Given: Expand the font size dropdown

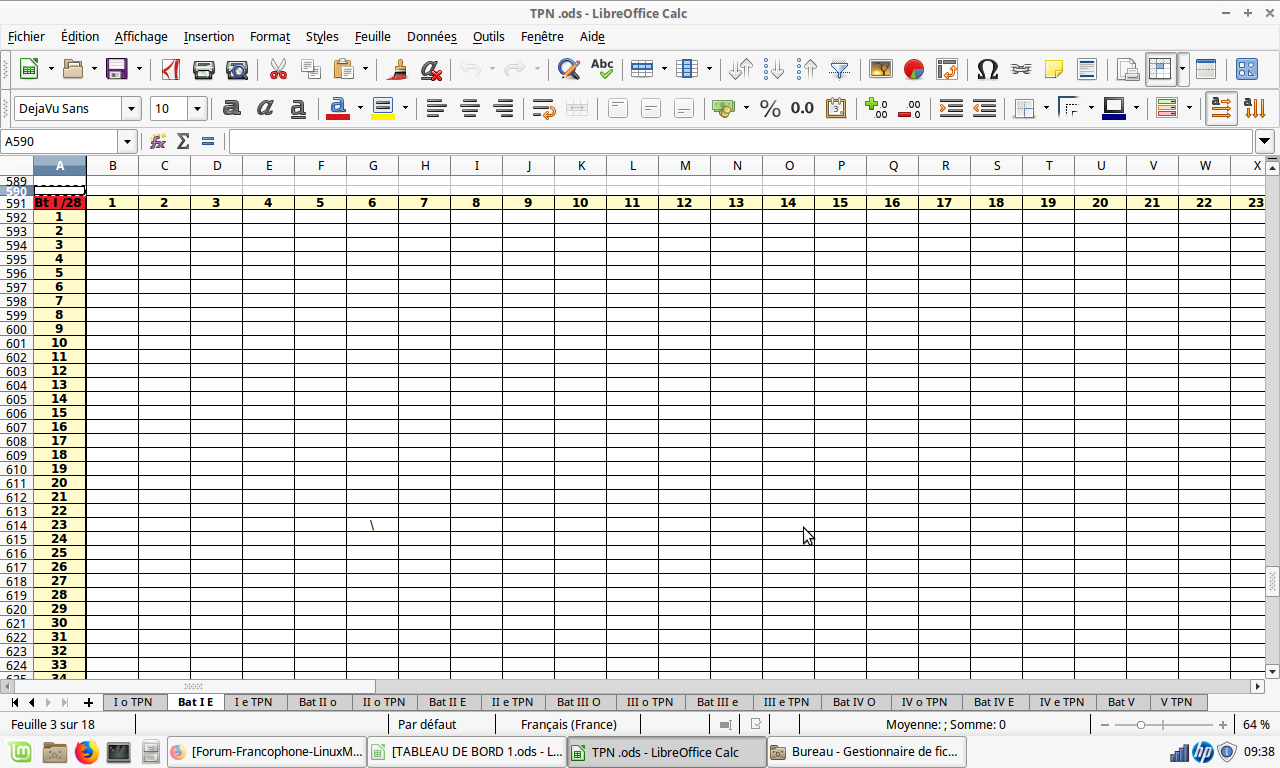Looking at the screenshot, I should pos(197,108).
